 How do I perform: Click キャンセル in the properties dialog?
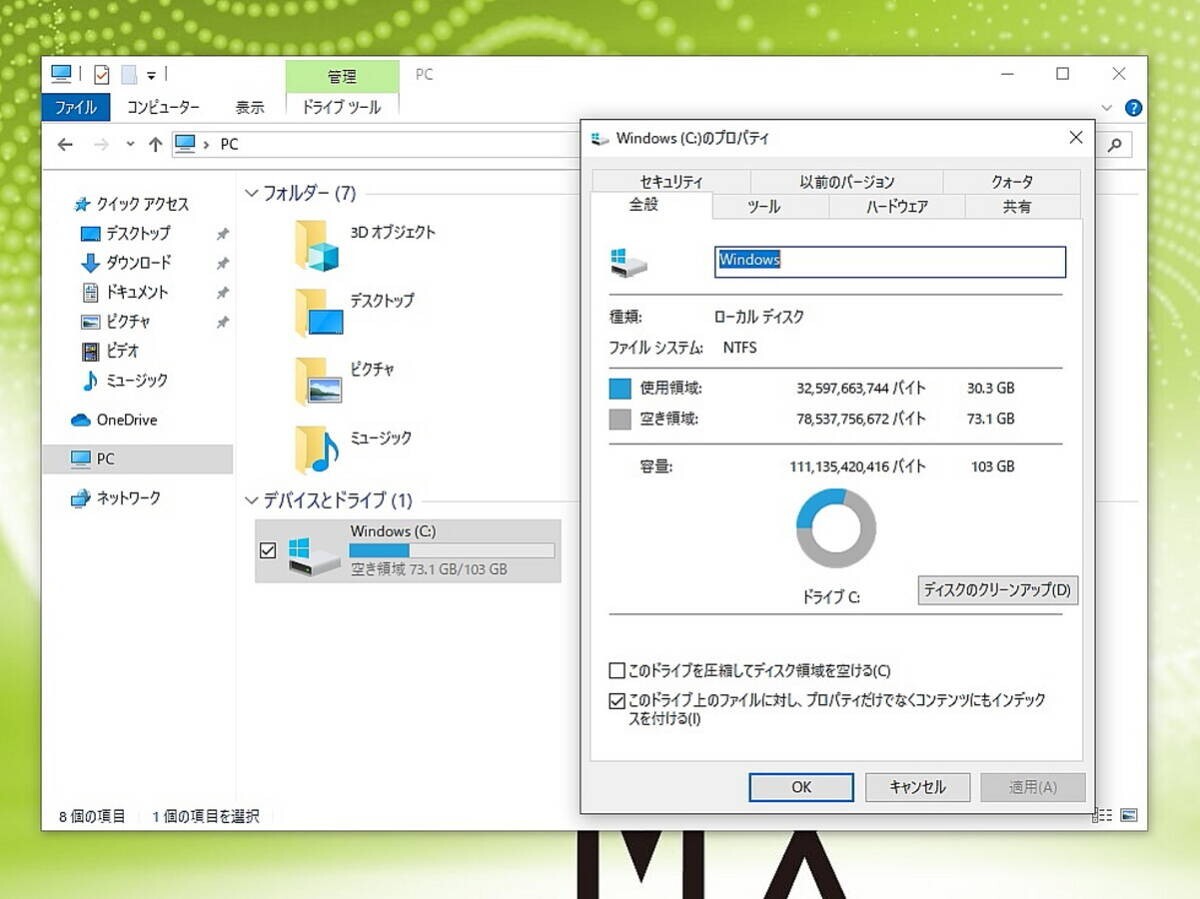[x=918, y=787]
